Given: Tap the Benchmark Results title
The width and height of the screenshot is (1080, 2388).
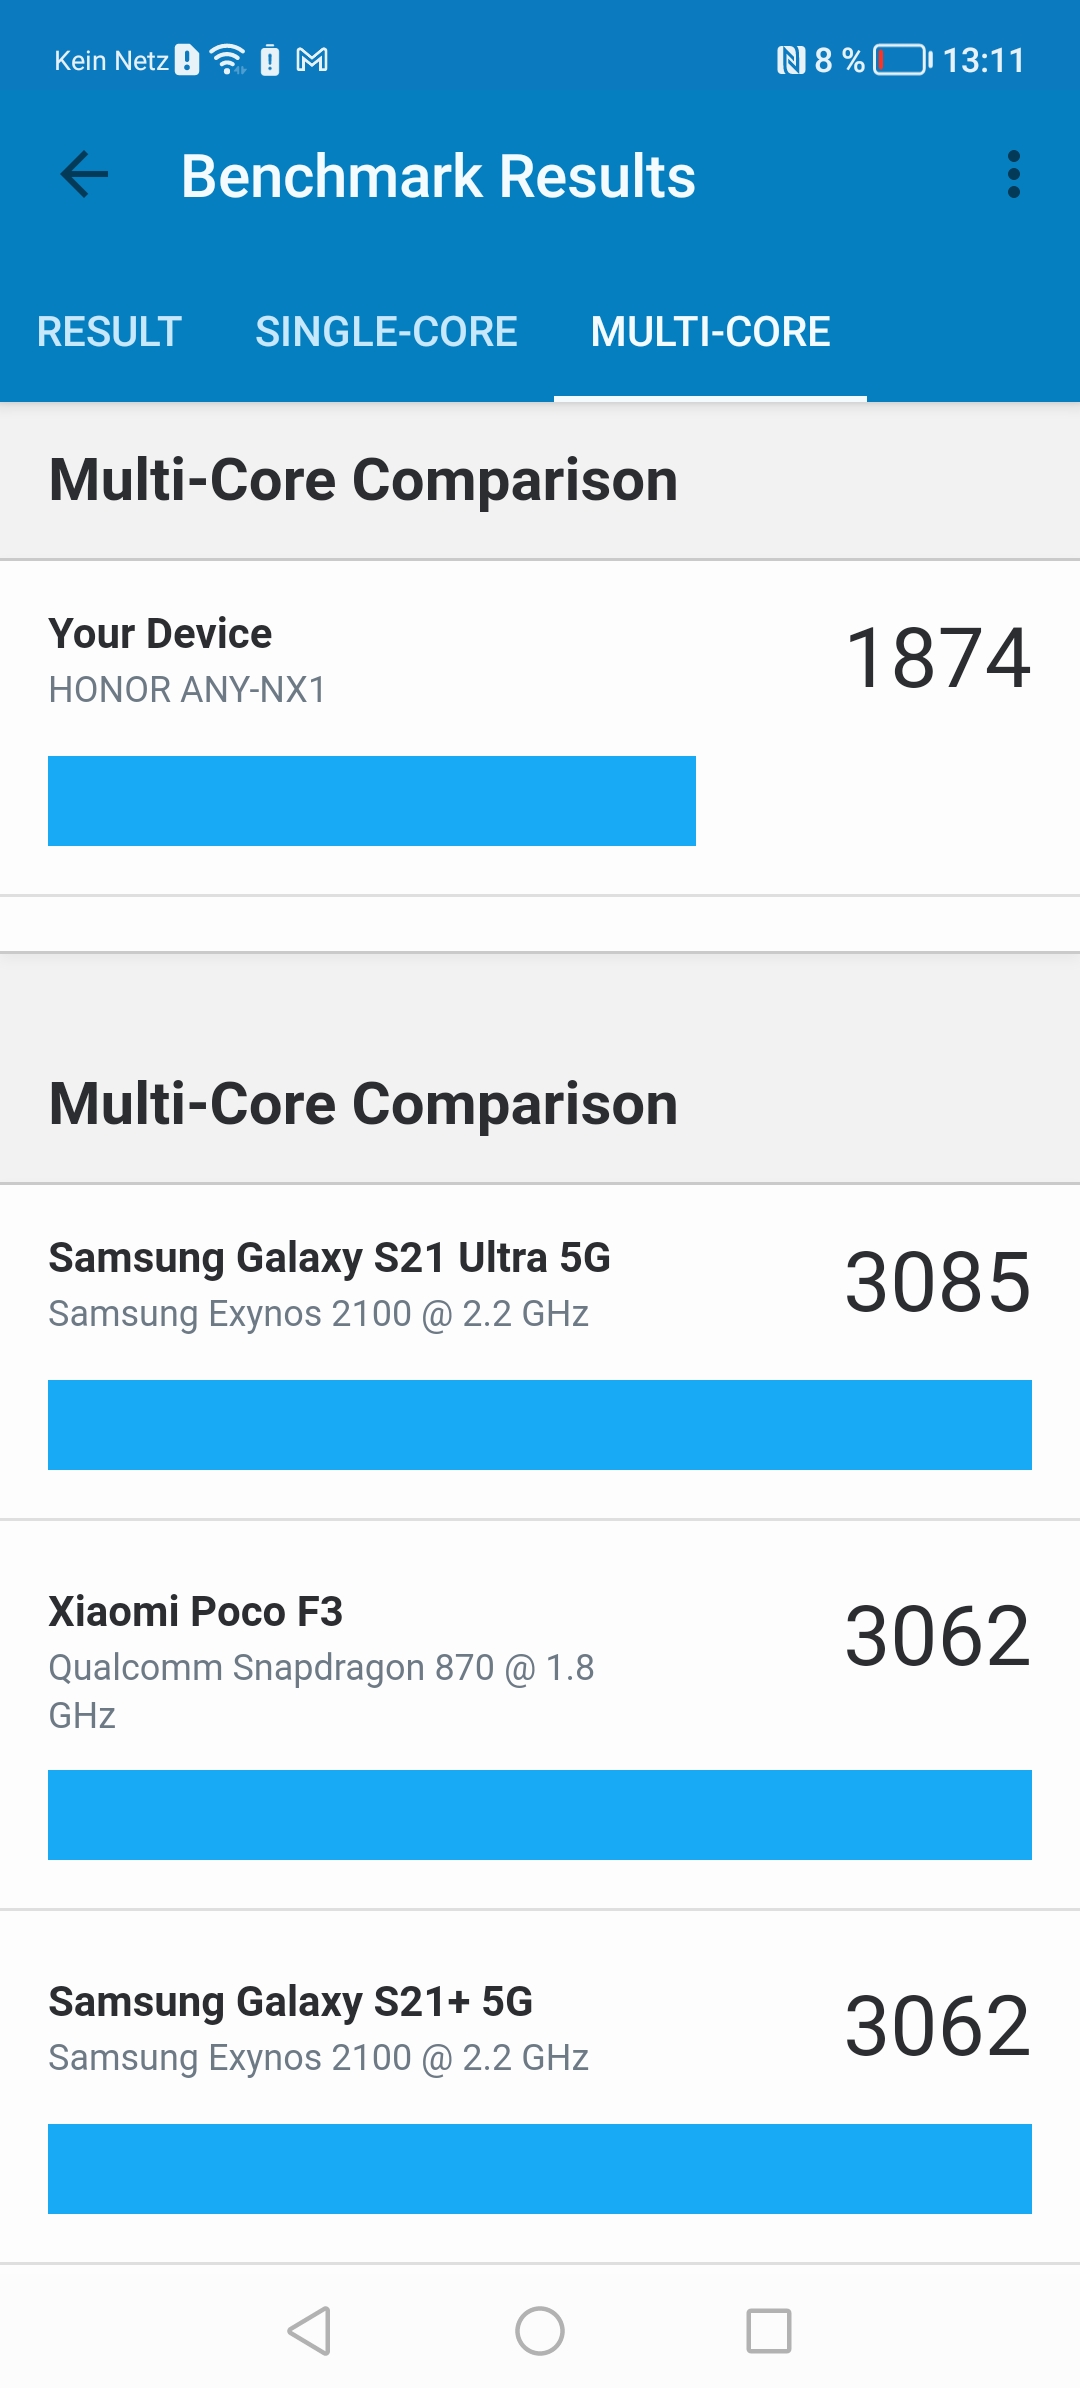Looking at the screenshot, I should (438, 176).
